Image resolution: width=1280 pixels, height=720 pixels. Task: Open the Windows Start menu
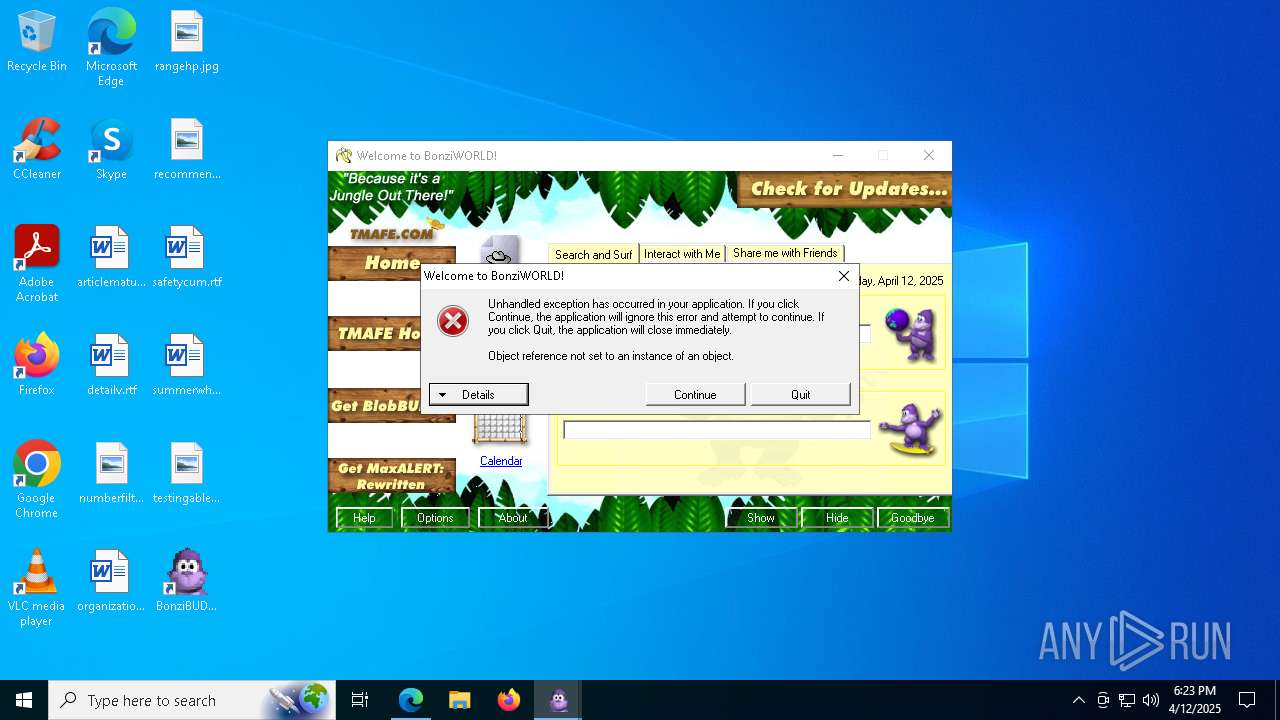click(24, 700)
